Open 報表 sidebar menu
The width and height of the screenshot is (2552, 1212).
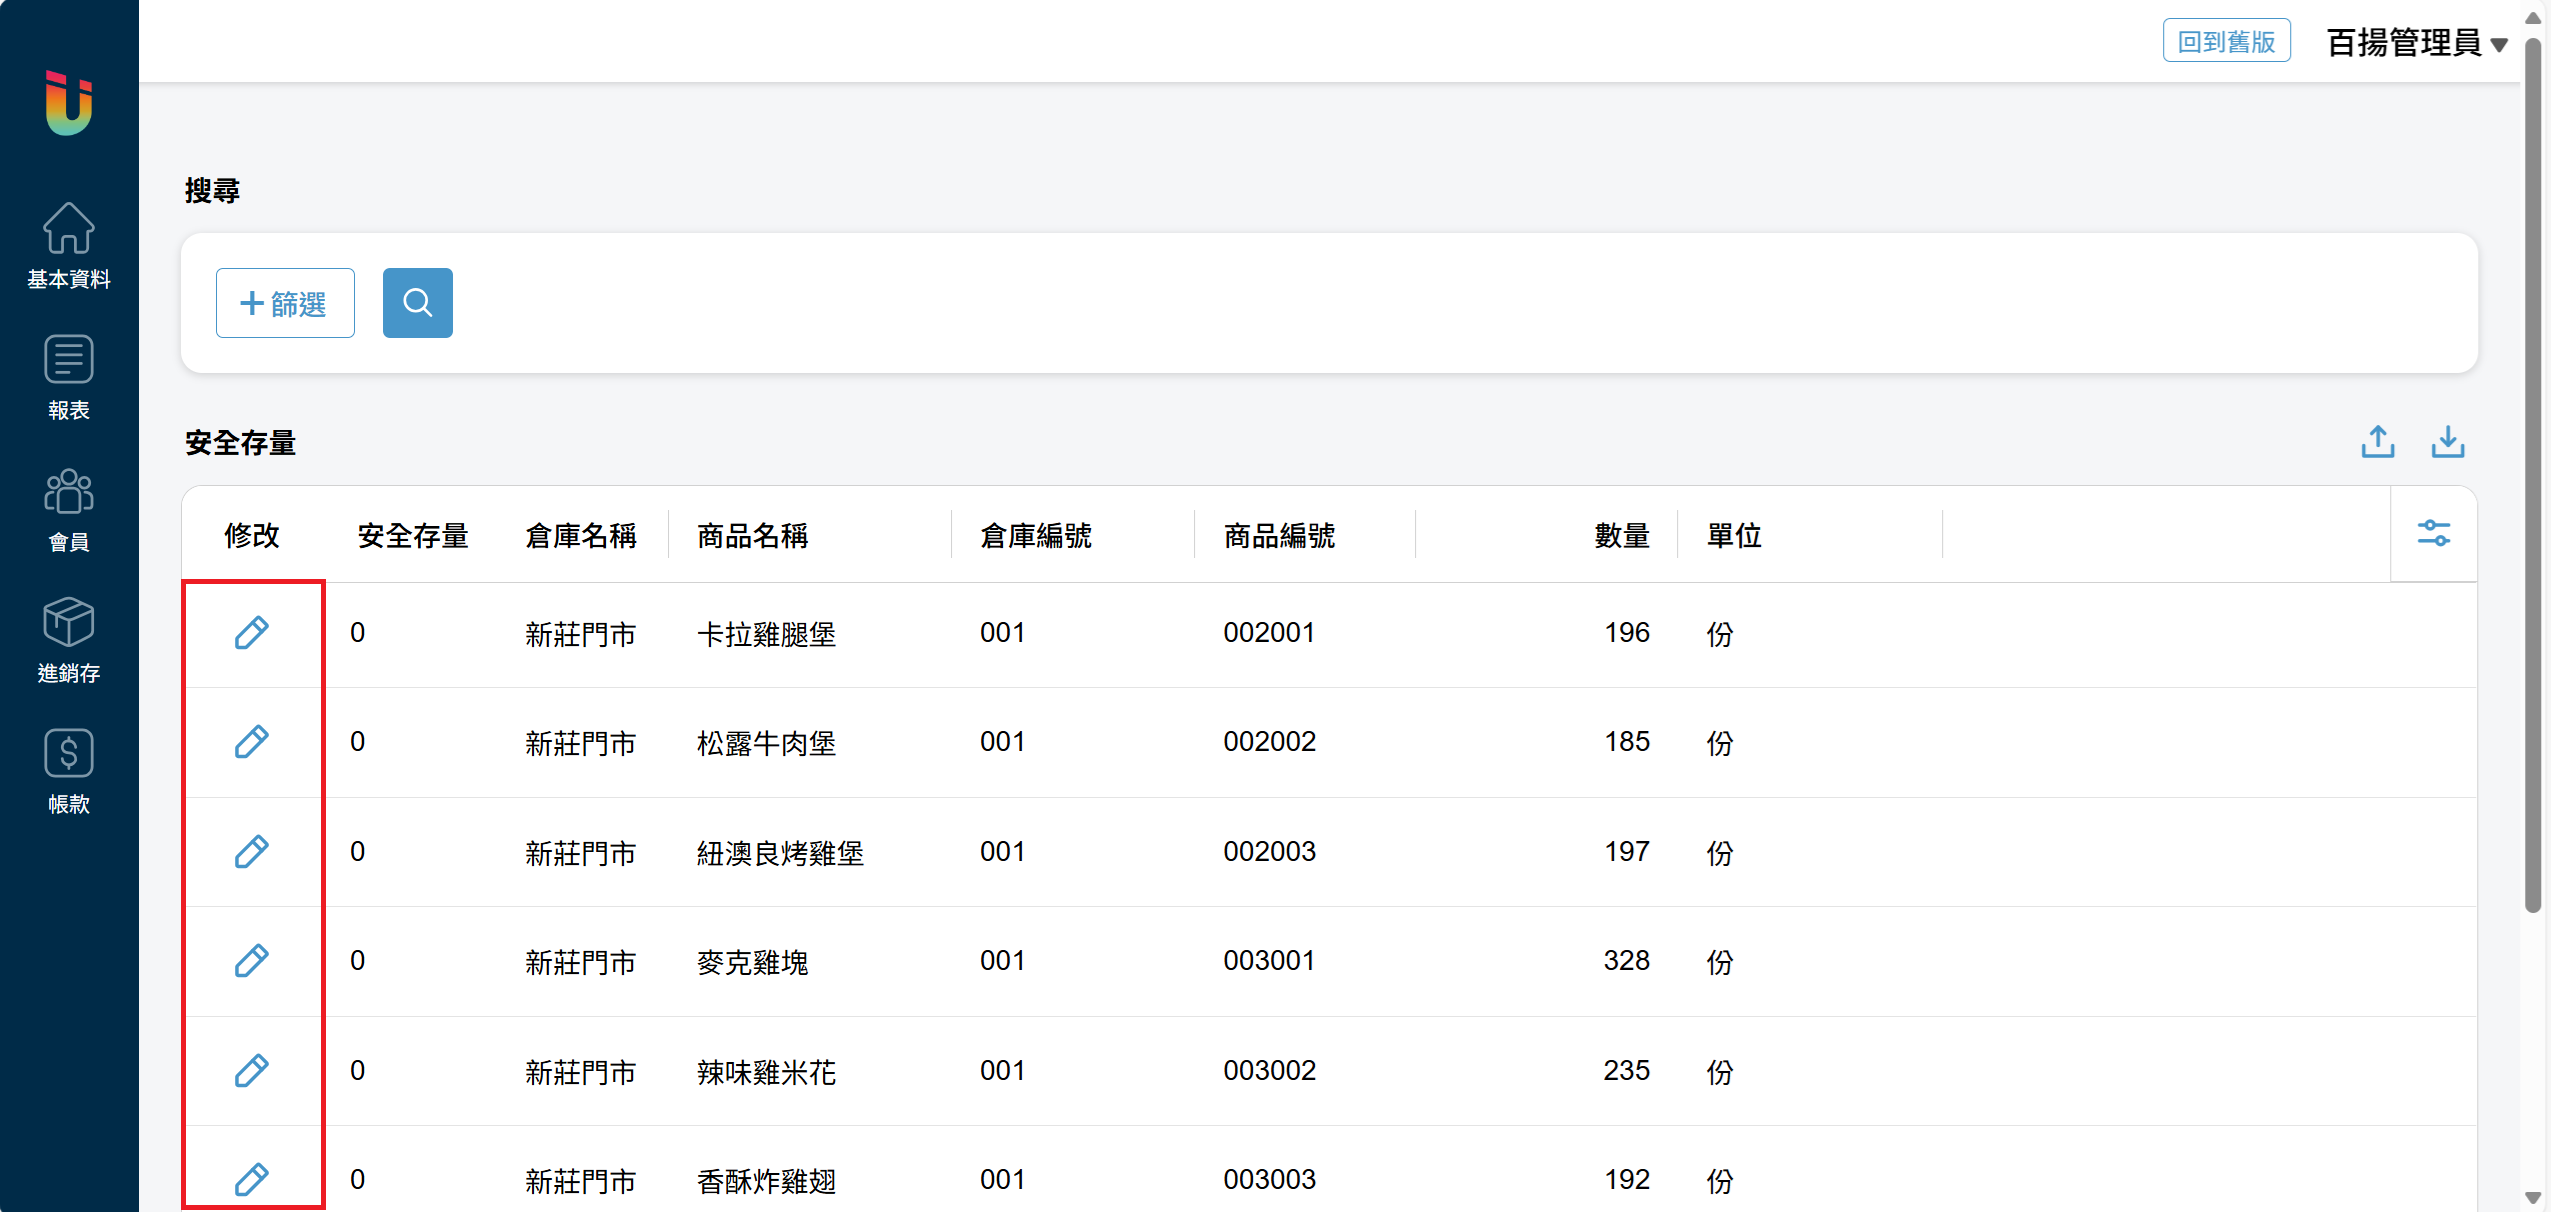pyautogui.click(x=68, y=378)
